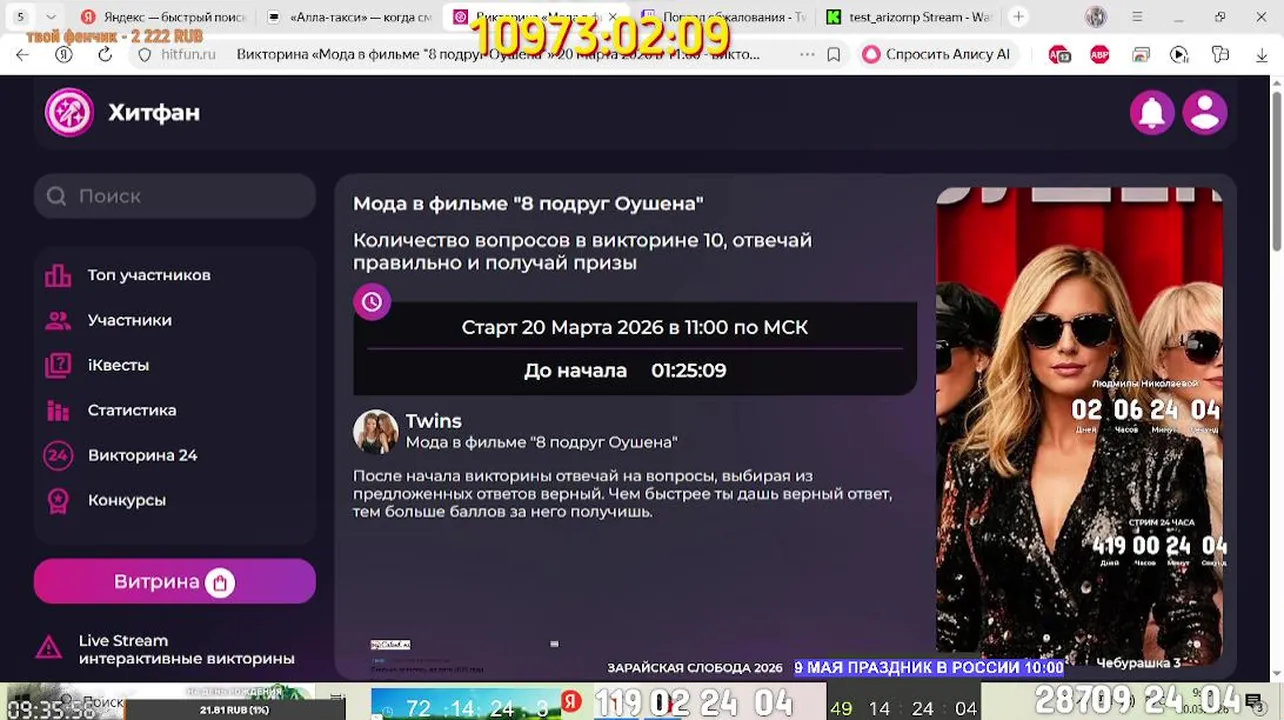The image size is (1284, 720).
Task: Open address bar three-dots menu
Action: [x=807, y=55]
